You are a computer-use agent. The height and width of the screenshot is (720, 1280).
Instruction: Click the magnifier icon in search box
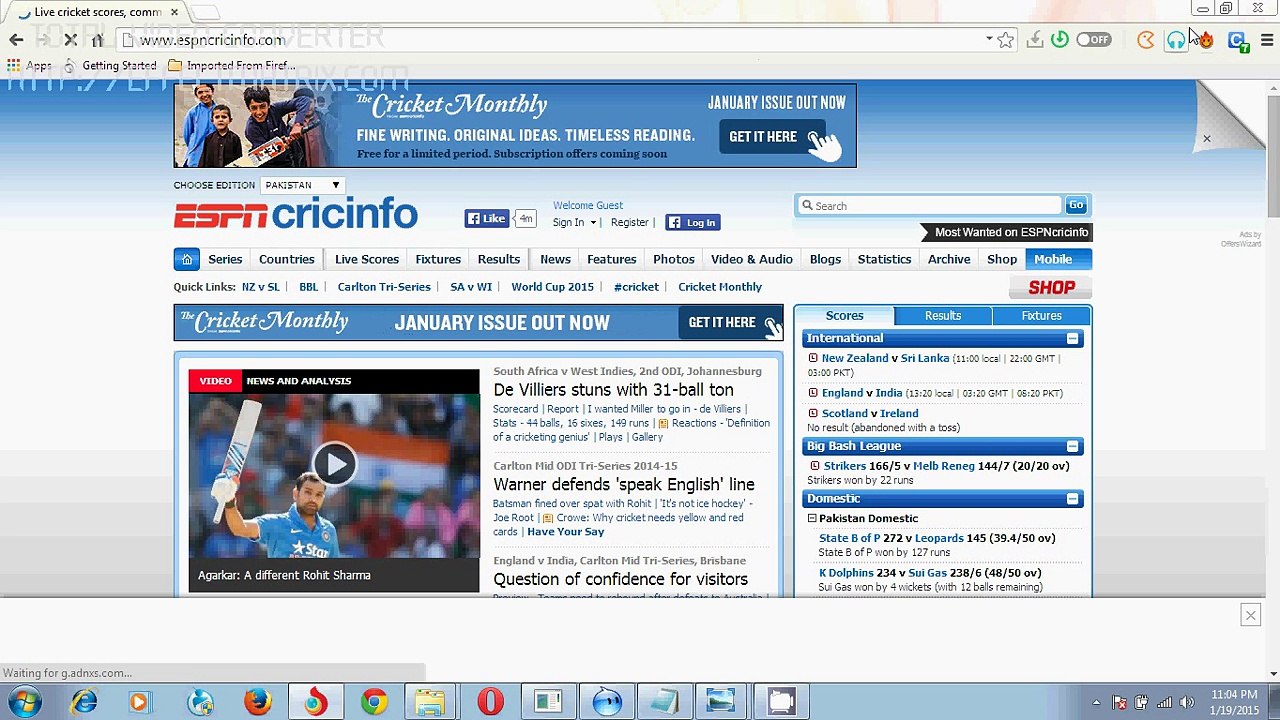point(807,206)
